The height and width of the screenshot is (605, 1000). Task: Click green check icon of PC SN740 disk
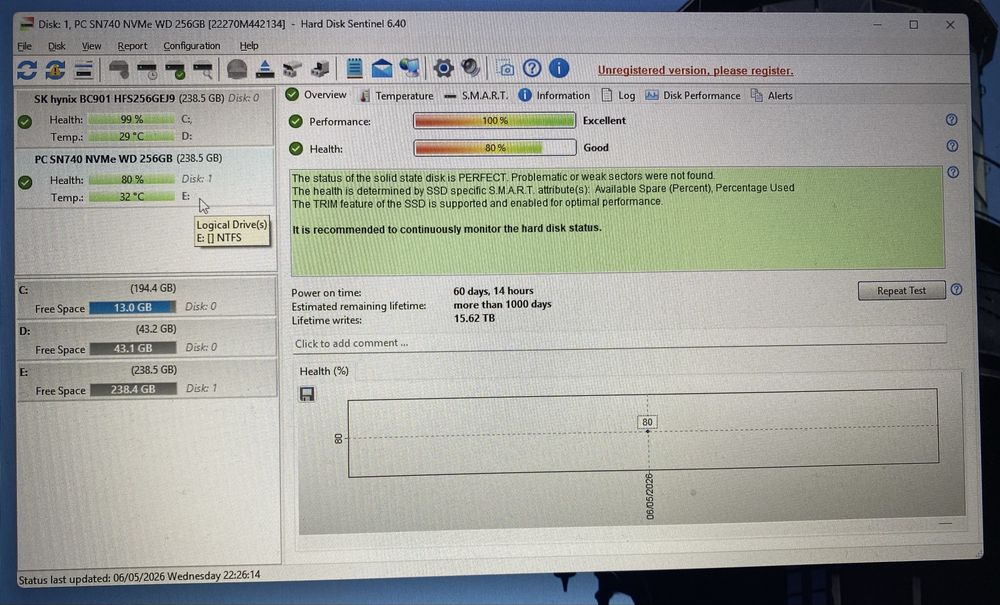(25, 182)
